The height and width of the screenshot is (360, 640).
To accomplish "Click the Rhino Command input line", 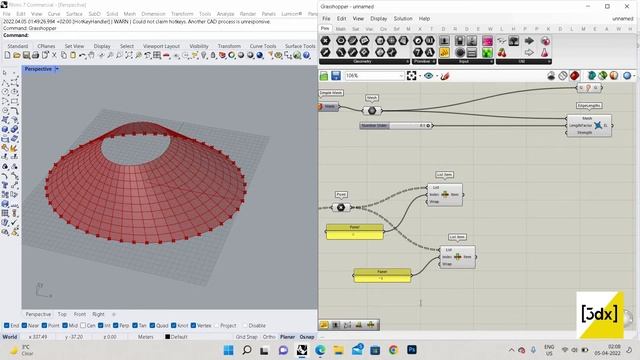I will click(x=159, y=35).
